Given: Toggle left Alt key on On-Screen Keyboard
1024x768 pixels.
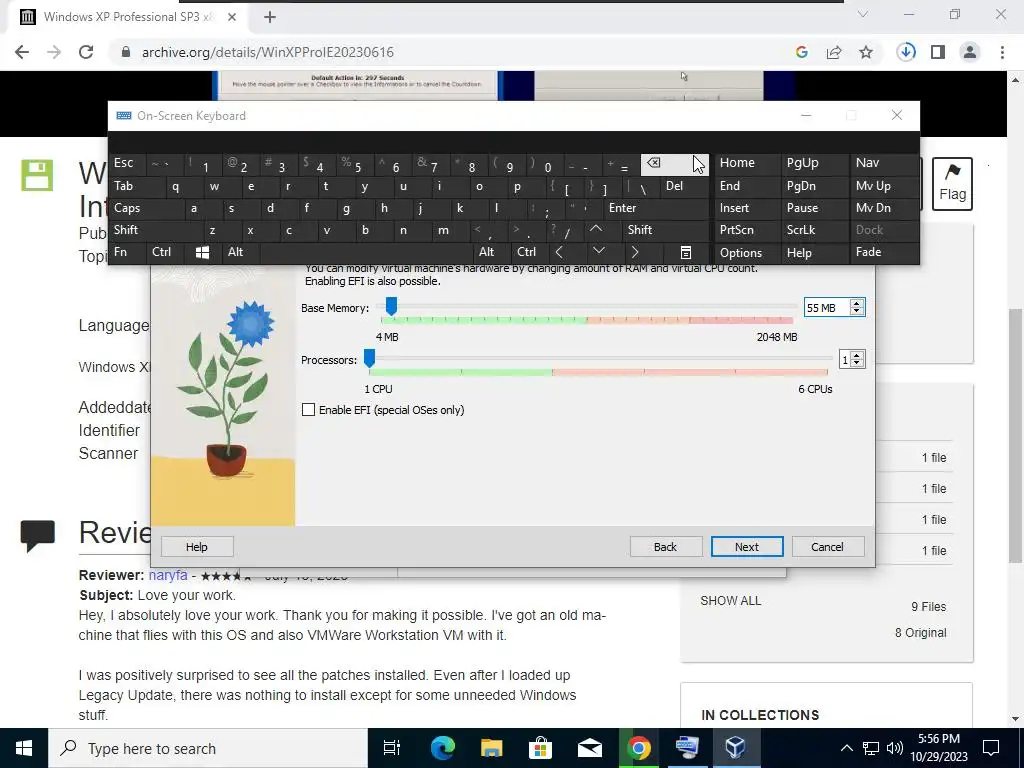Looking at the screenshot, I should (240, 253).
